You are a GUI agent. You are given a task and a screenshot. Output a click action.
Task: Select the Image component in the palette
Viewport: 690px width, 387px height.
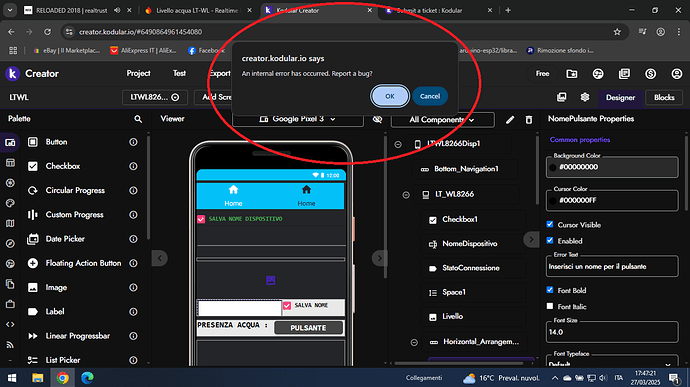point(56,287)
